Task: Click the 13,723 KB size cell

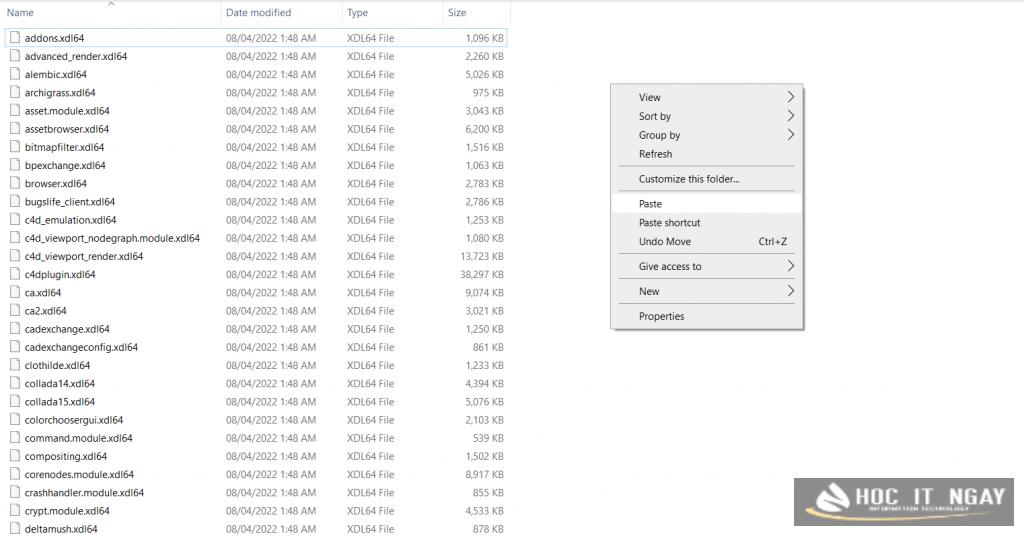Action: click(482, 257)
